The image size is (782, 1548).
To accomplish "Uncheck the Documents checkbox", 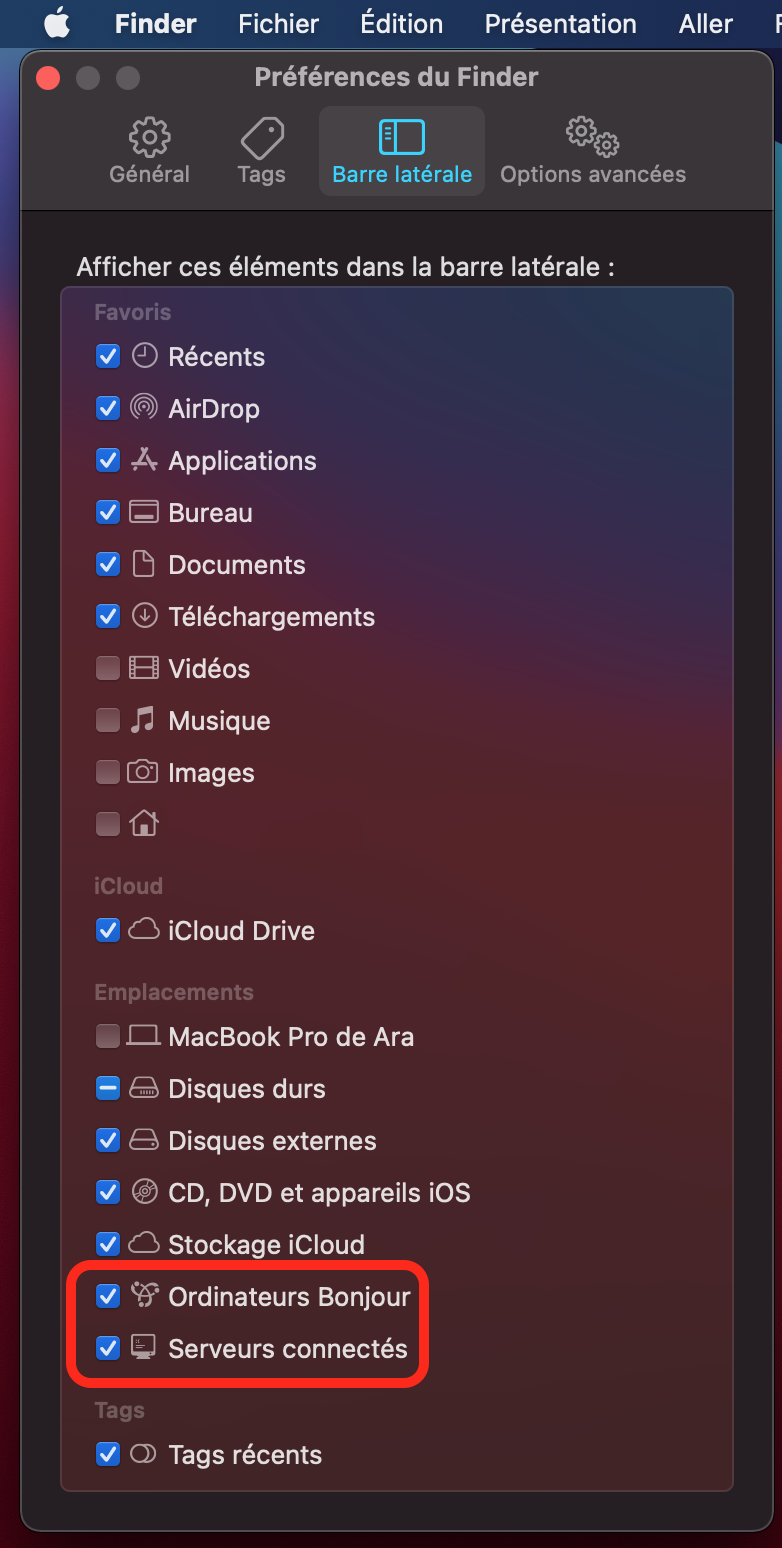I will [x=108, y=564].
